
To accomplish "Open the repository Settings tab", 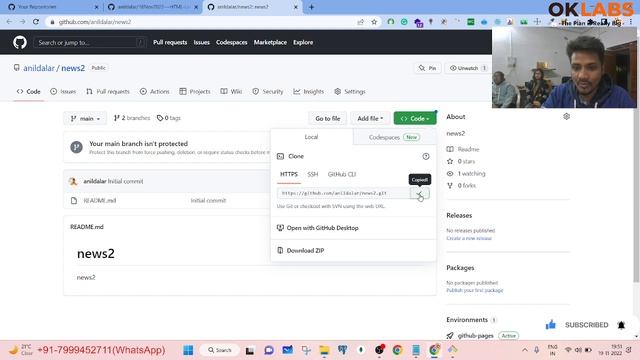I will coord(350,91).
